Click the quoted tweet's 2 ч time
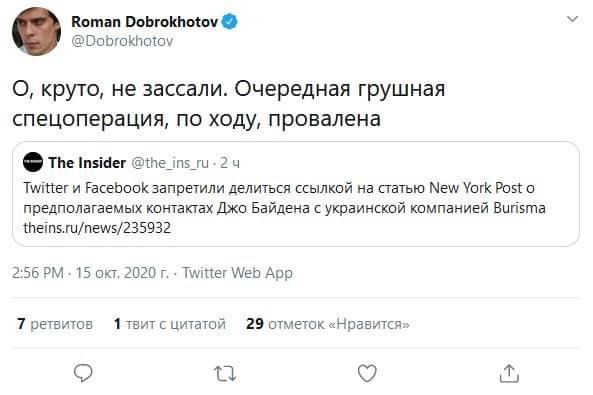The height and width of the screenshot is (395, 593). pos(230,163)
